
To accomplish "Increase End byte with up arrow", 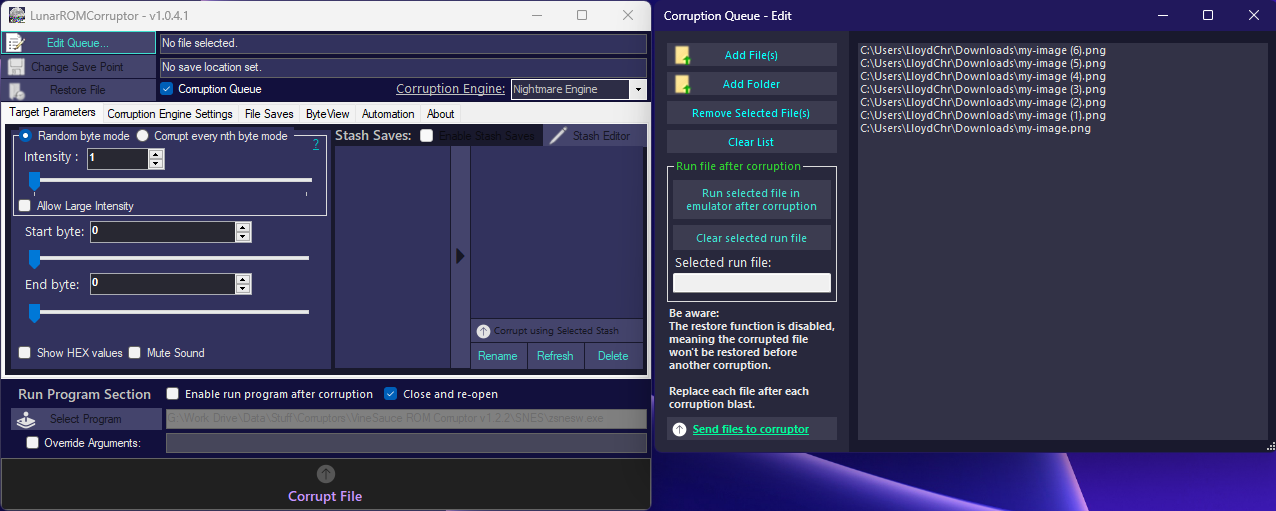I will click(243, 279).
